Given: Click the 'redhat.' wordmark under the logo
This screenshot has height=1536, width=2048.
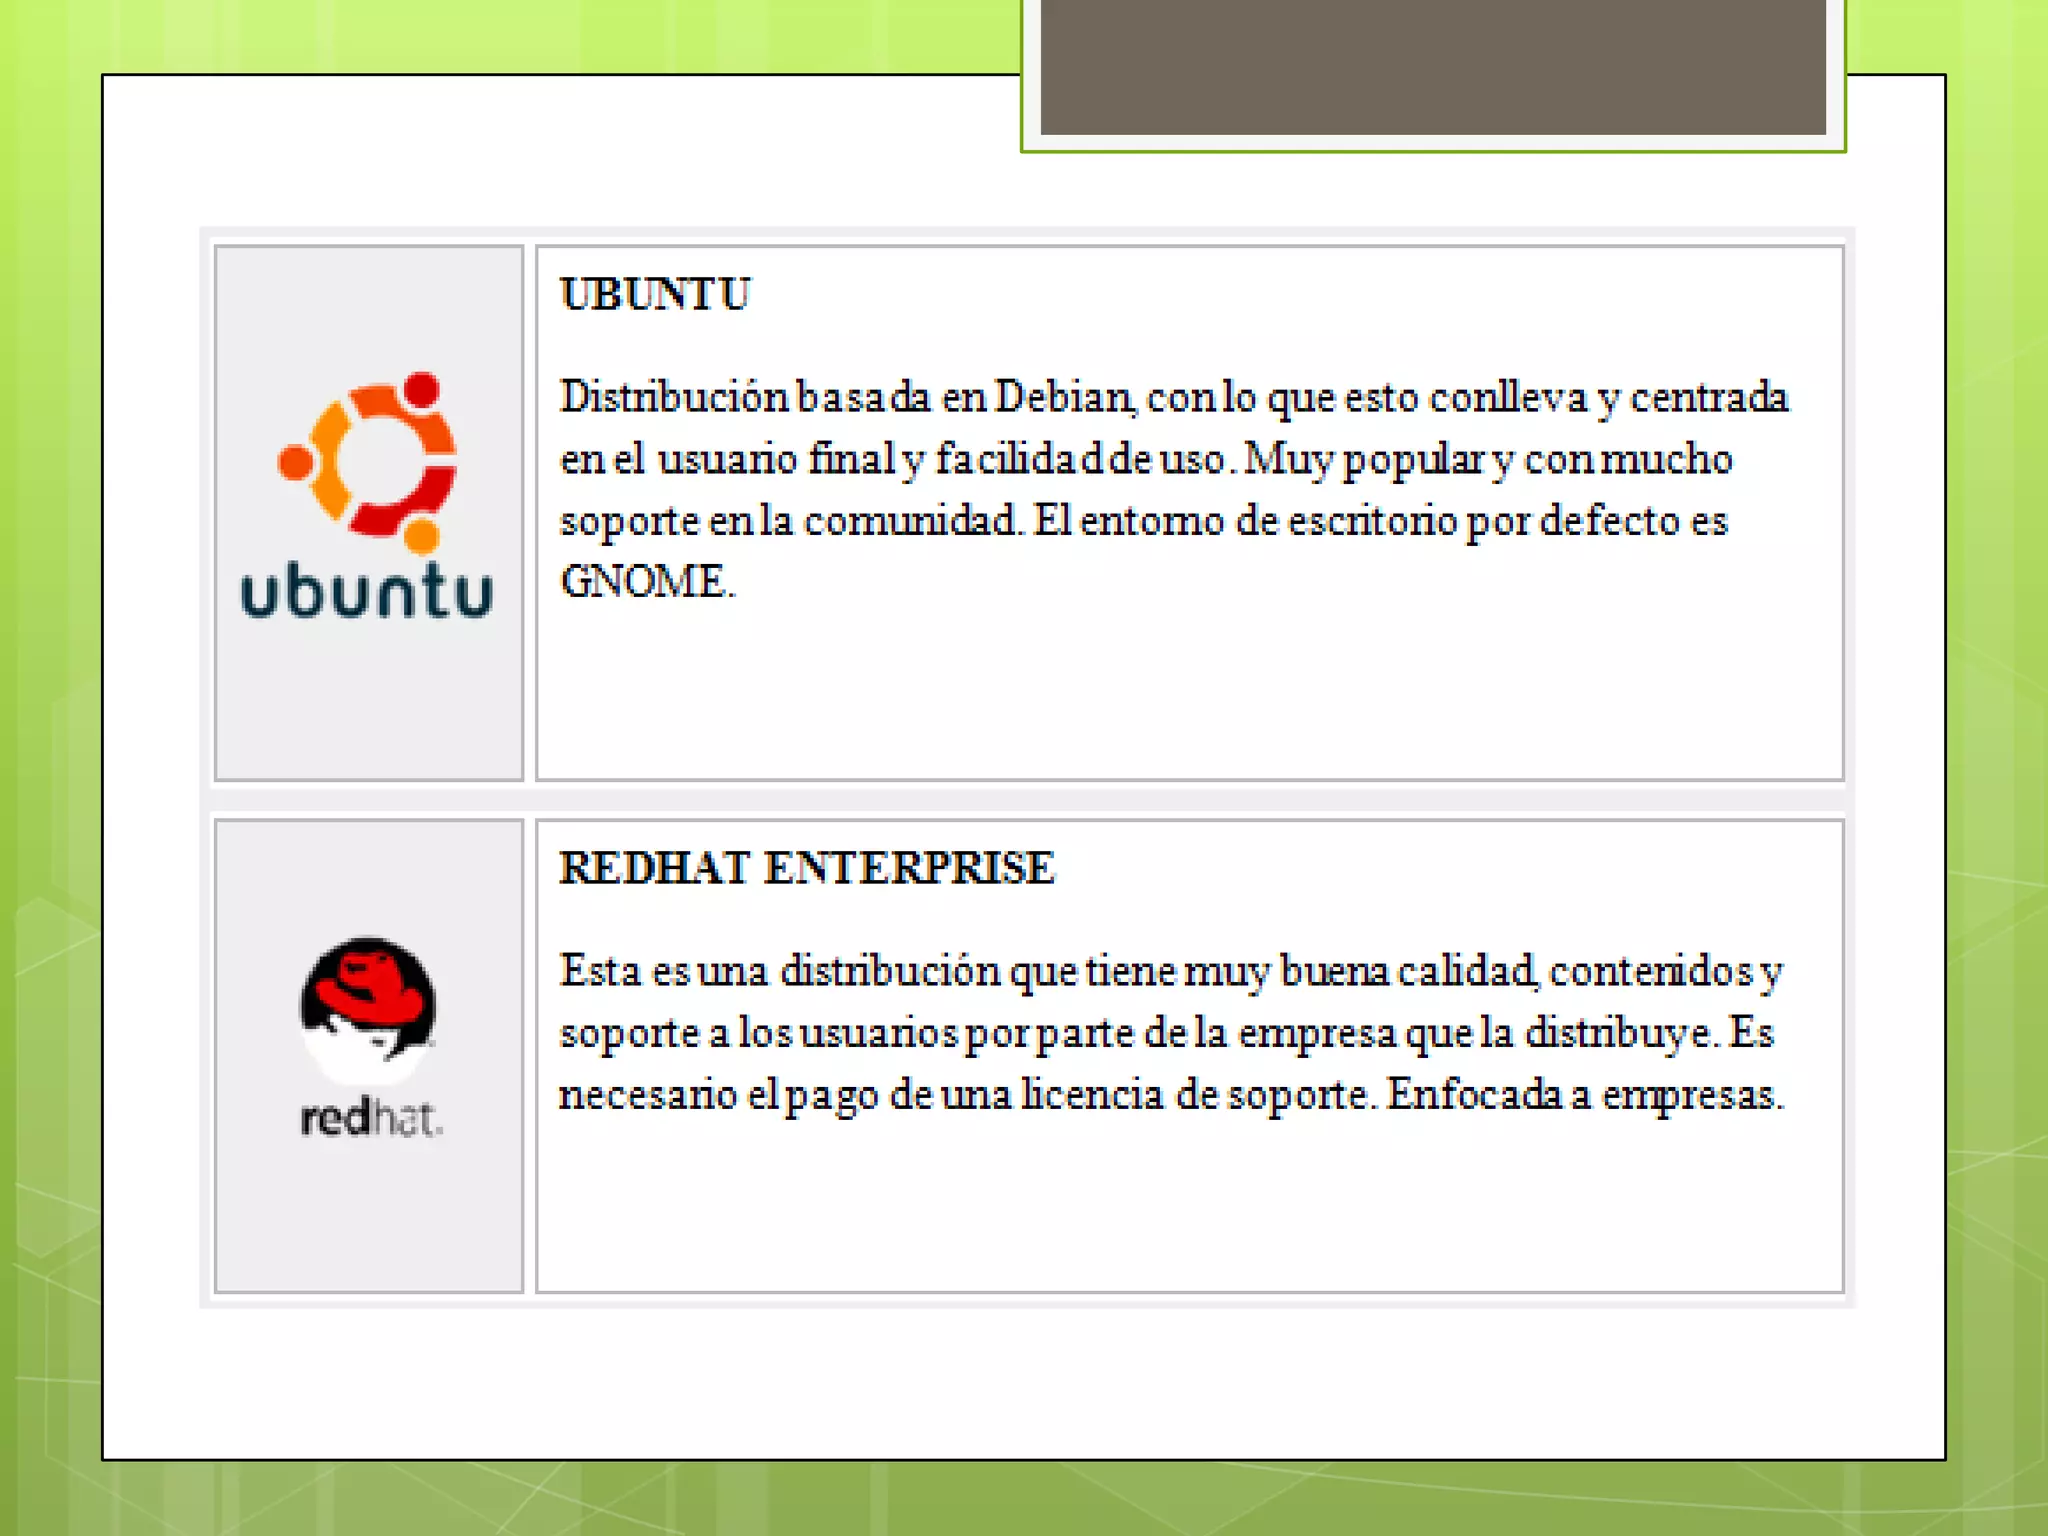Looking at the screenshot, I should click(x=371, y=1118).
